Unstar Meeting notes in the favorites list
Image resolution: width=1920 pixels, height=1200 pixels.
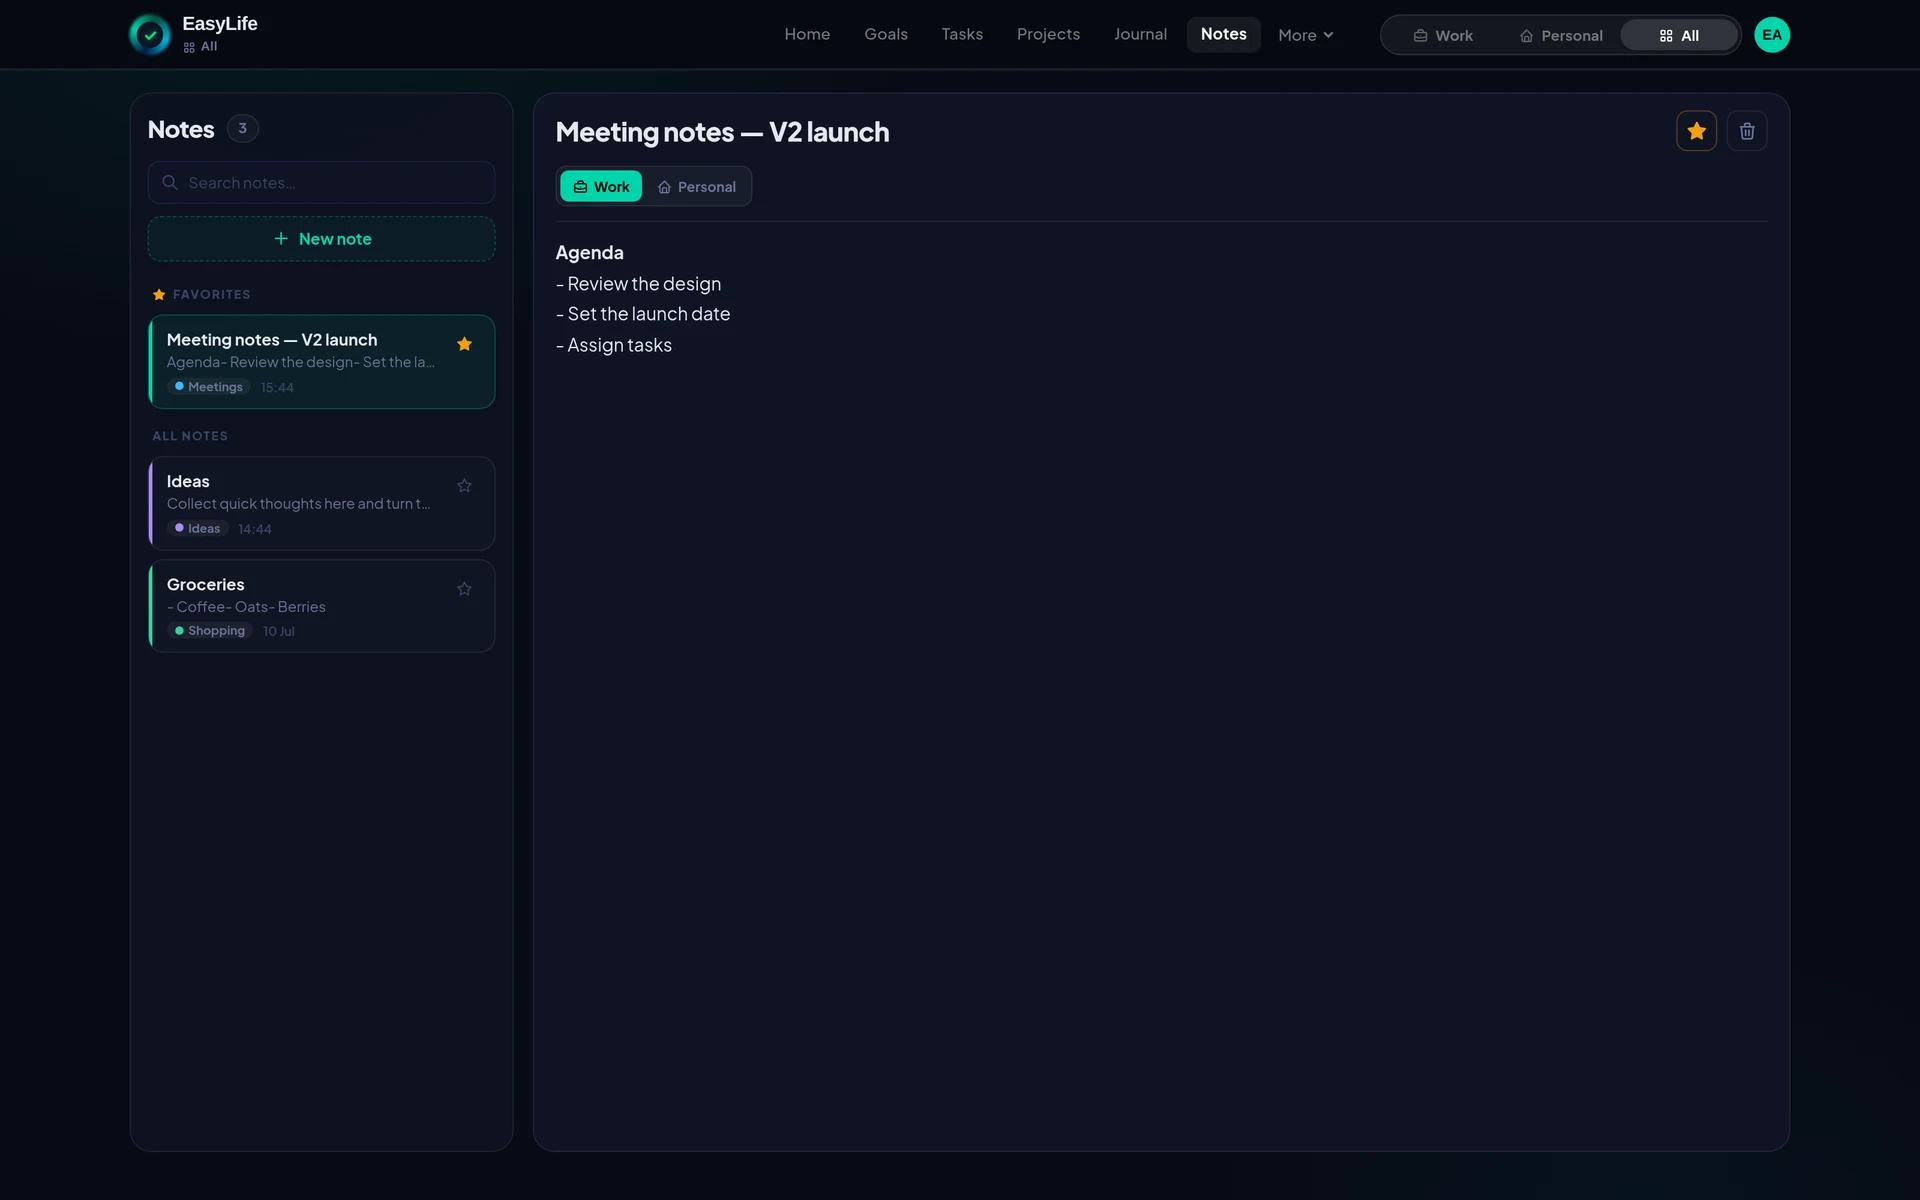pyautogui.click(x=464, y=344)
